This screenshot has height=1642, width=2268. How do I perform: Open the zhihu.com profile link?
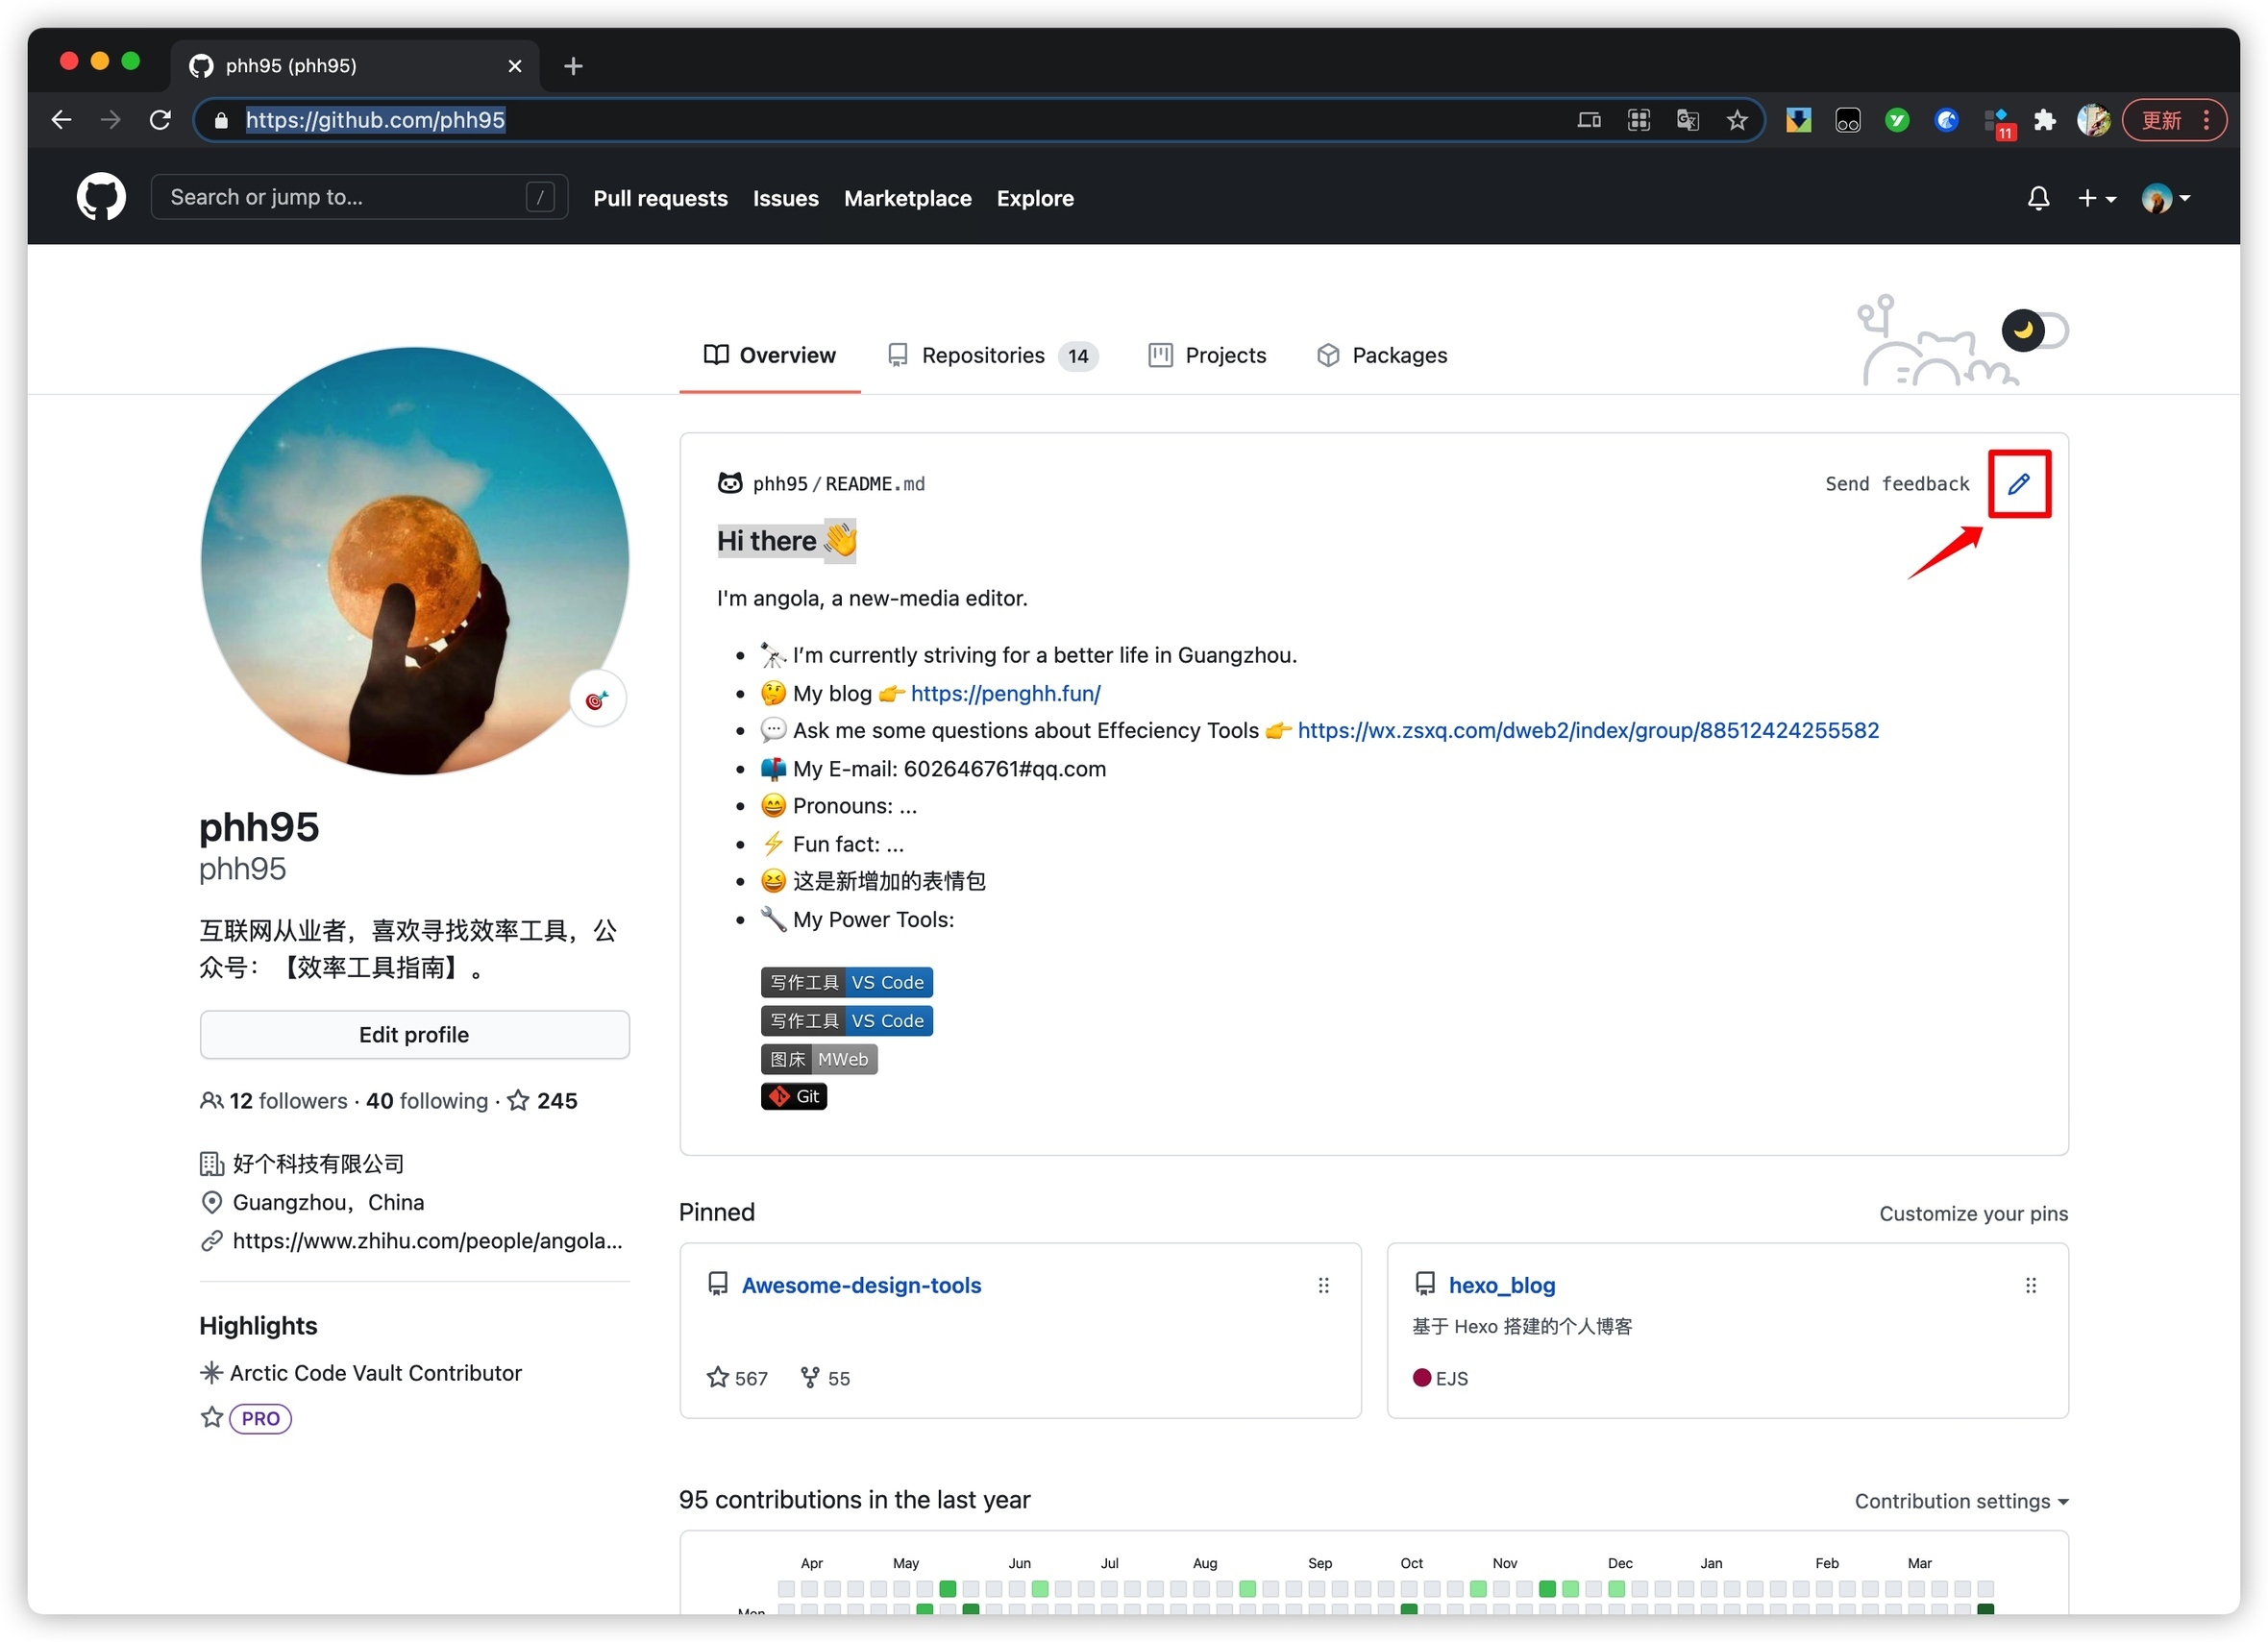point(427,1240)
